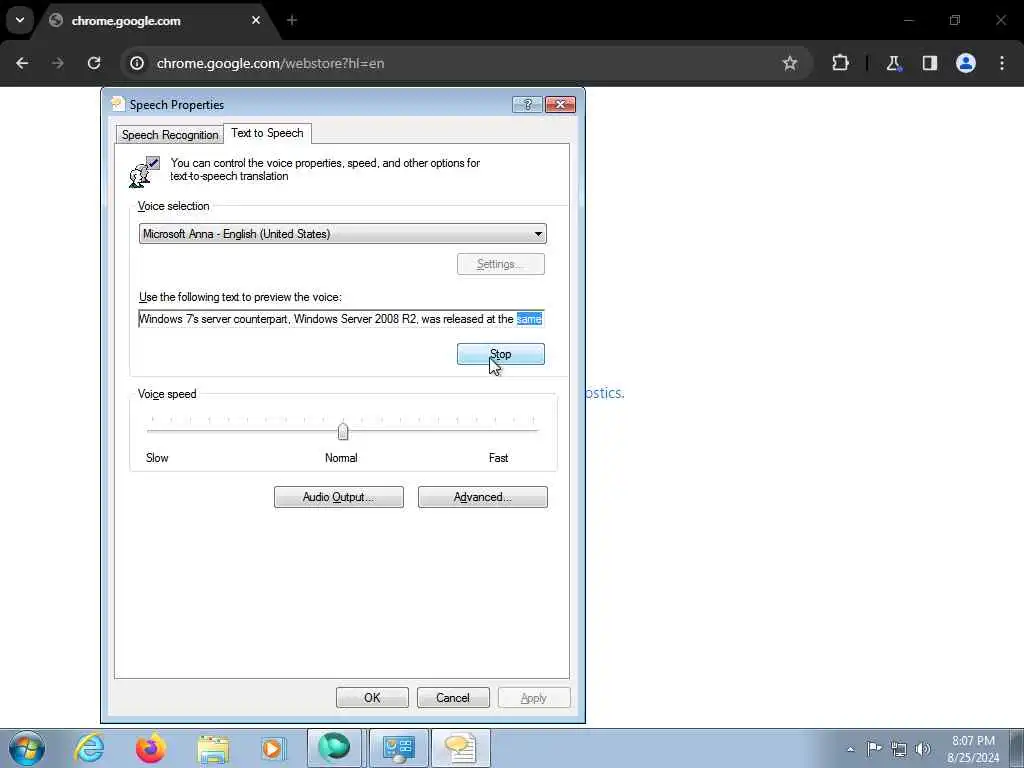The image size is (1024, 768).
Task: Bookmark this page with the star icon
Action: (790, 63)
